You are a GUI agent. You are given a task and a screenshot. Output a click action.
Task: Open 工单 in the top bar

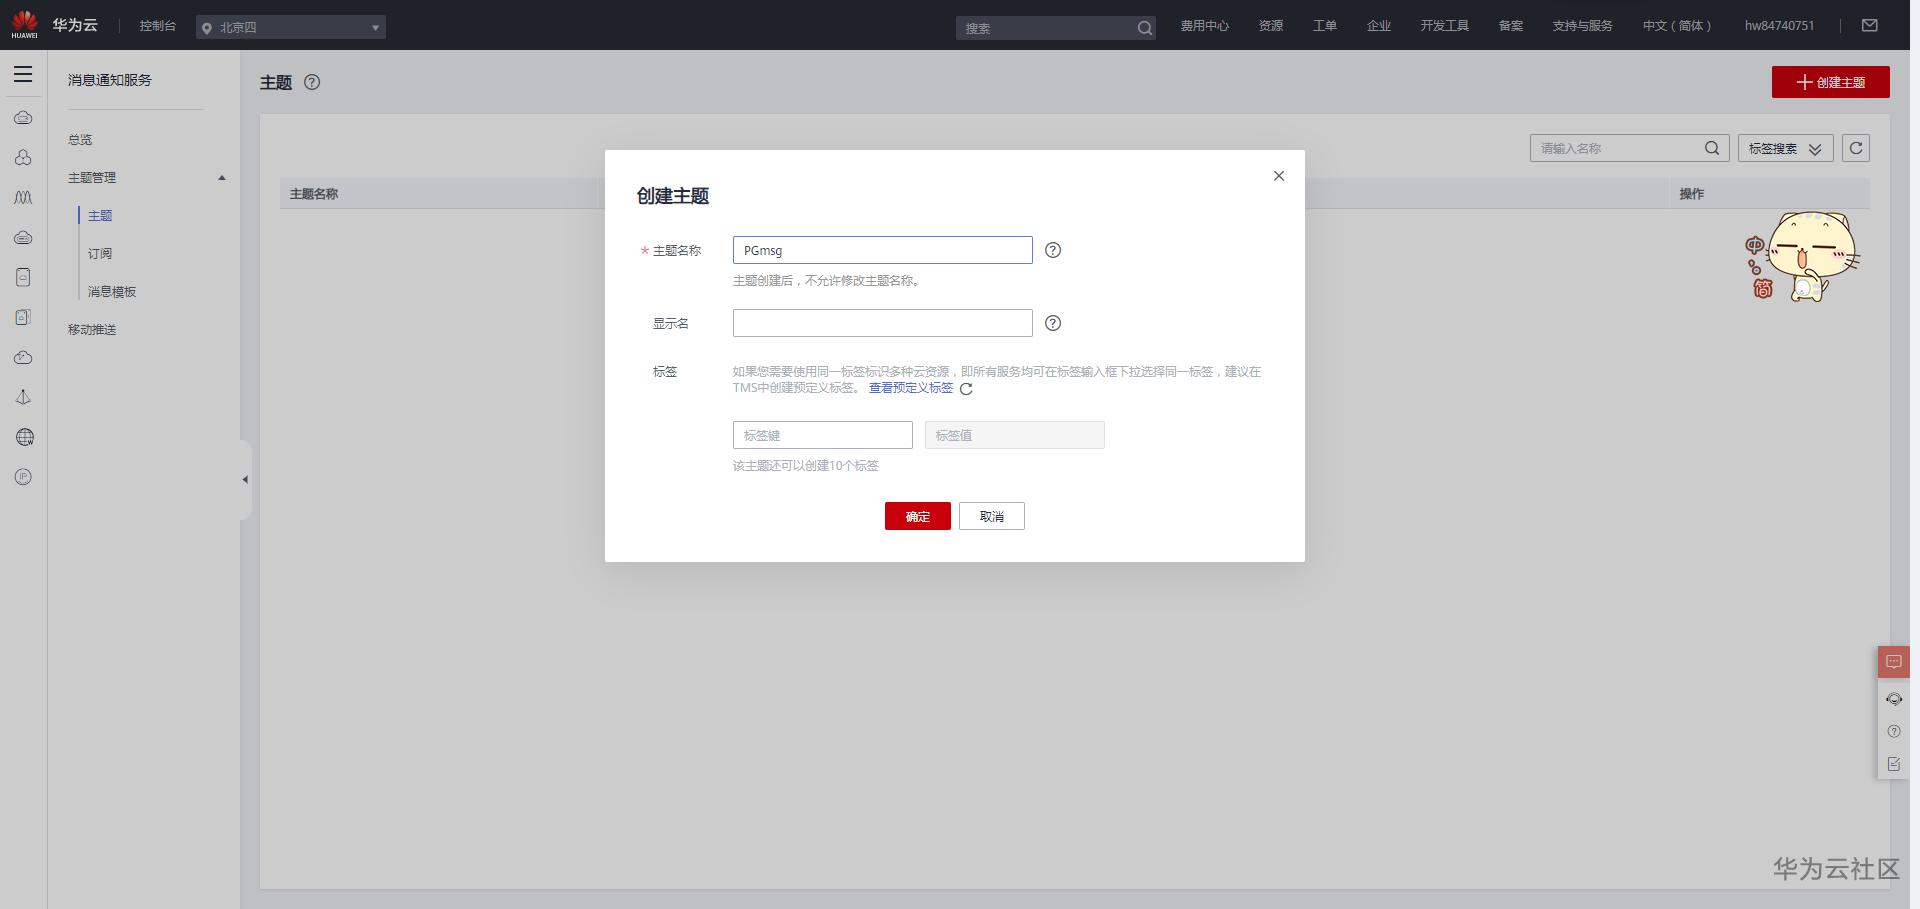(x=1325, y=26)
